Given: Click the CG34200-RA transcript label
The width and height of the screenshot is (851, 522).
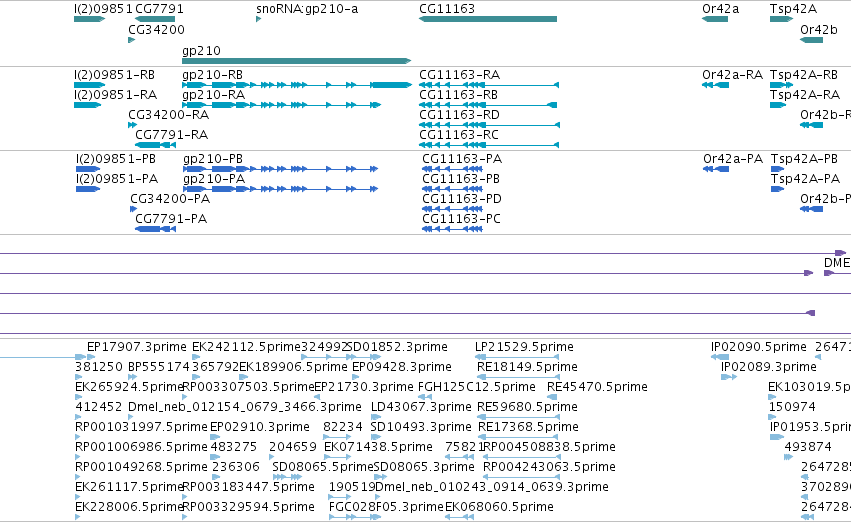Looking at the screenshot, I should [x=168, y=115].
